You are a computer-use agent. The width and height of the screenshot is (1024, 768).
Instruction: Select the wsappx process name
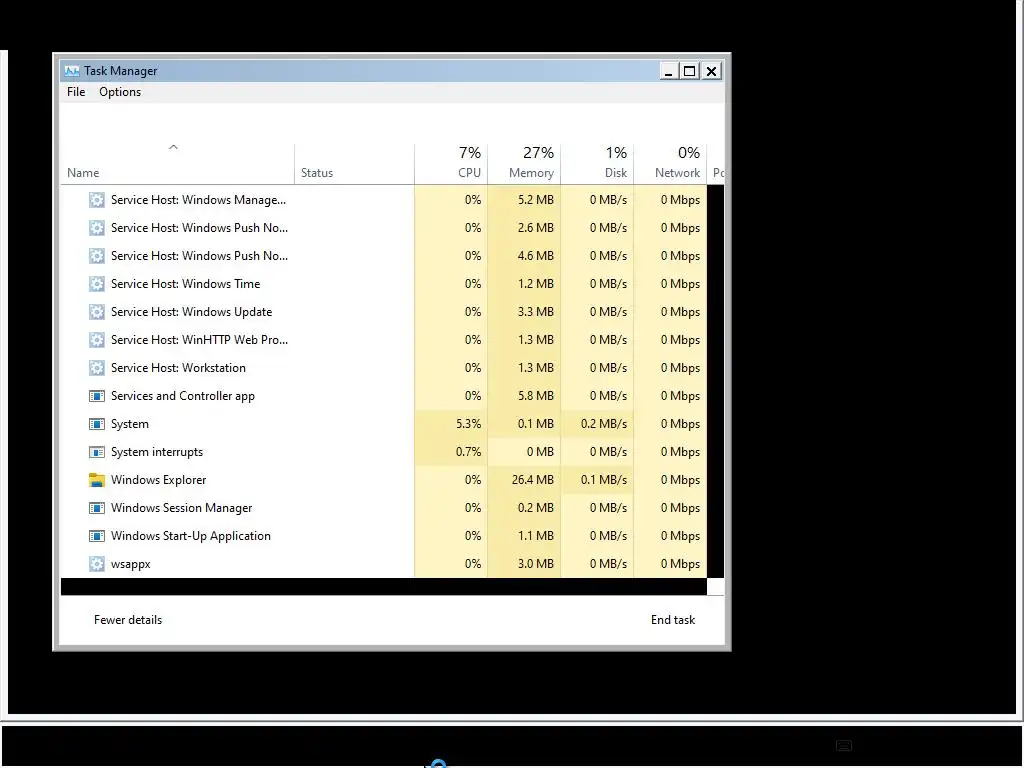pyautogui.click(x=131, y=564)
